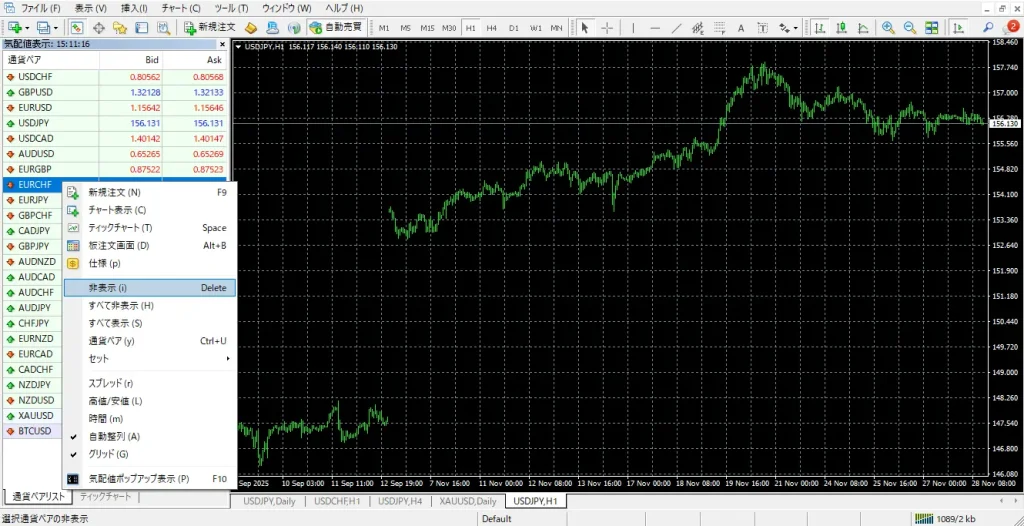This screenshot has height=526, width=1024.
Task: Click the crosshair cursor tool
Action: pos(606,27)
